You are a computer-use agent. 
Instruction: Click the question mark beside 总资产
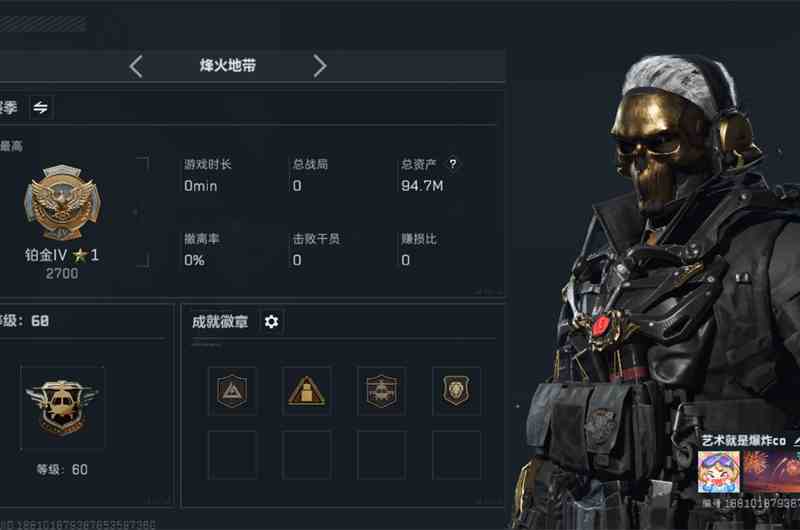[x=453, y=164]
